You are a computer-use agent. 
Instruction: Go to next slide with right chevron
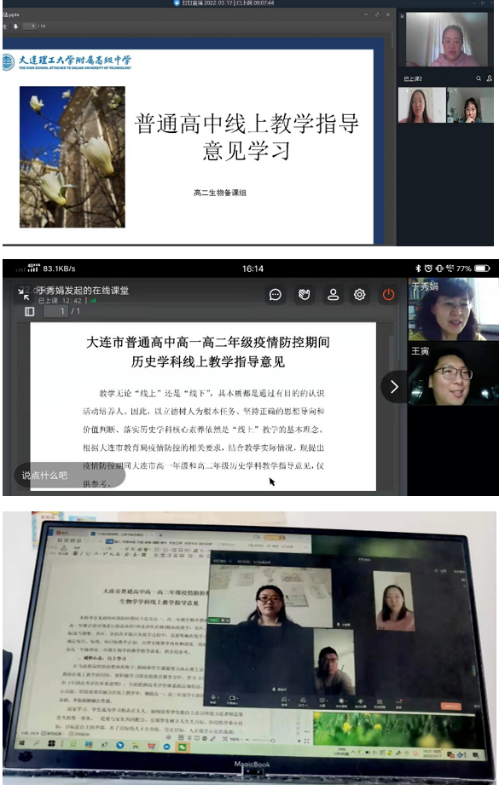[x=394, y=386]
